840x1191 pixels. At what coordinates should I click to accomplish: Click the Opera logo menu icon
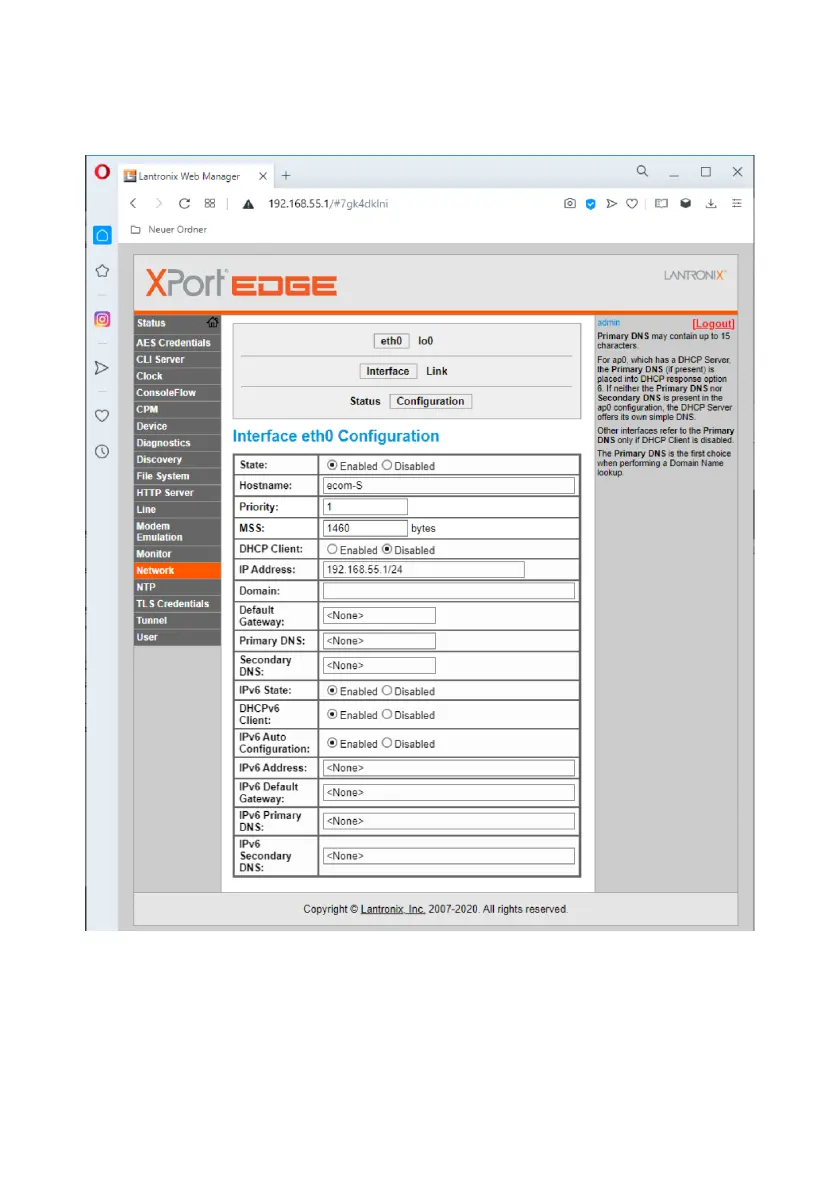[102, 172]
